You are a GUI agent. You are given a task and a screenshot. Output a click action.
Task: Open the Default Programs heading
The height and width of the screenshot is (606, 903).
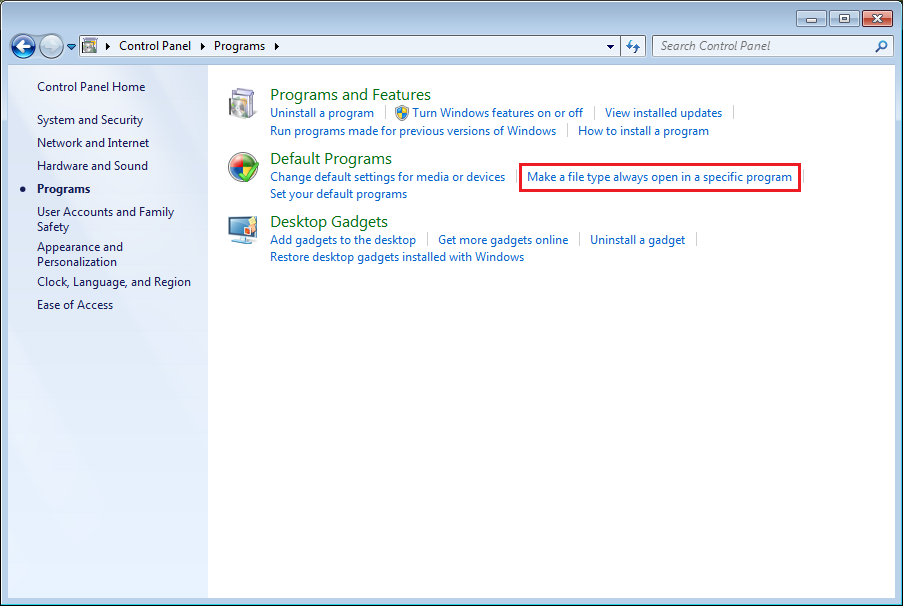pos(331,158)
